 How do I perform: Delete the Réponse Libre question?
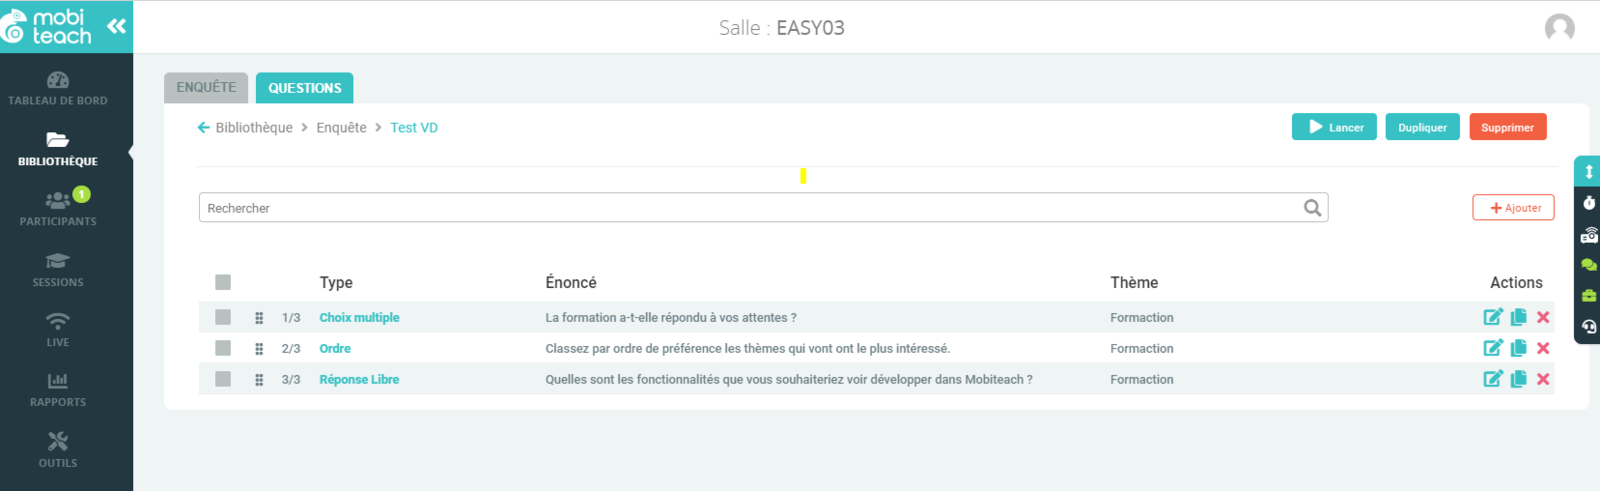(1543, 379)
